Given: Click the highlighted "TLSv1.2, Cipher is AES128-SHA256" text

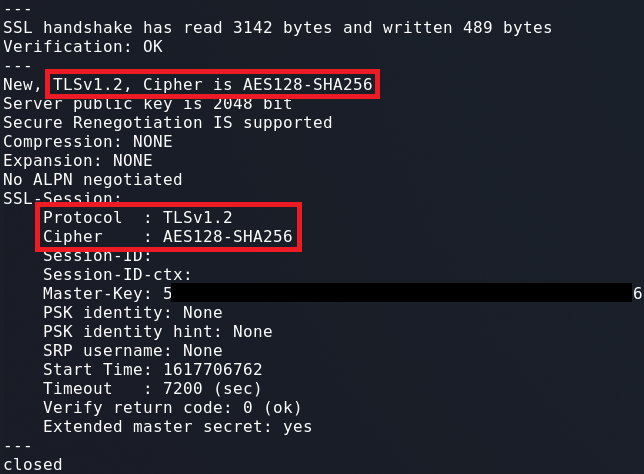Looking at the screenshot, I should point(212,85).
